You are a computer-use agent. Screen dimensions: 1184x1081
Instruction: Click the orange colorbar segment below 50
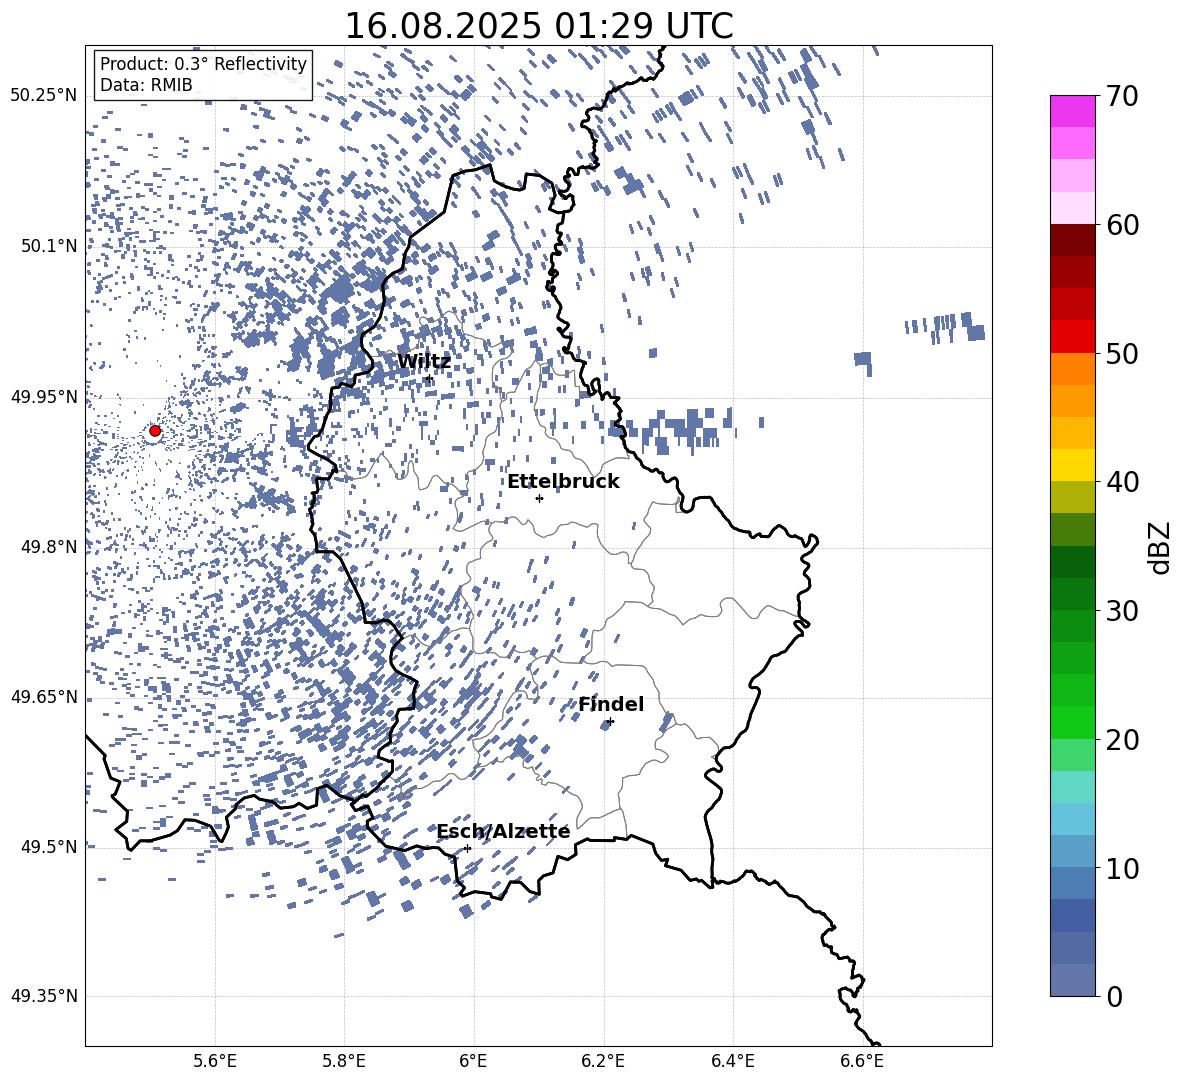coord(1073,369)
